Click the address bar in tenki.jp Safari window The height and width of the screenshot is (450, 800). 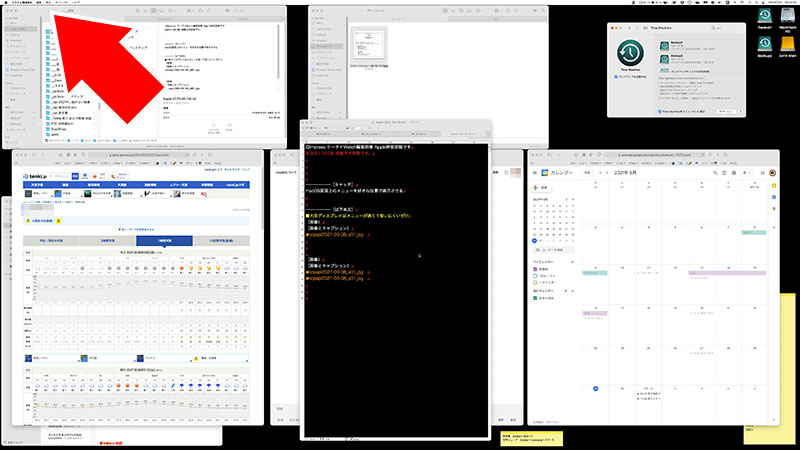pyautogui.click(x=139, y=155)
